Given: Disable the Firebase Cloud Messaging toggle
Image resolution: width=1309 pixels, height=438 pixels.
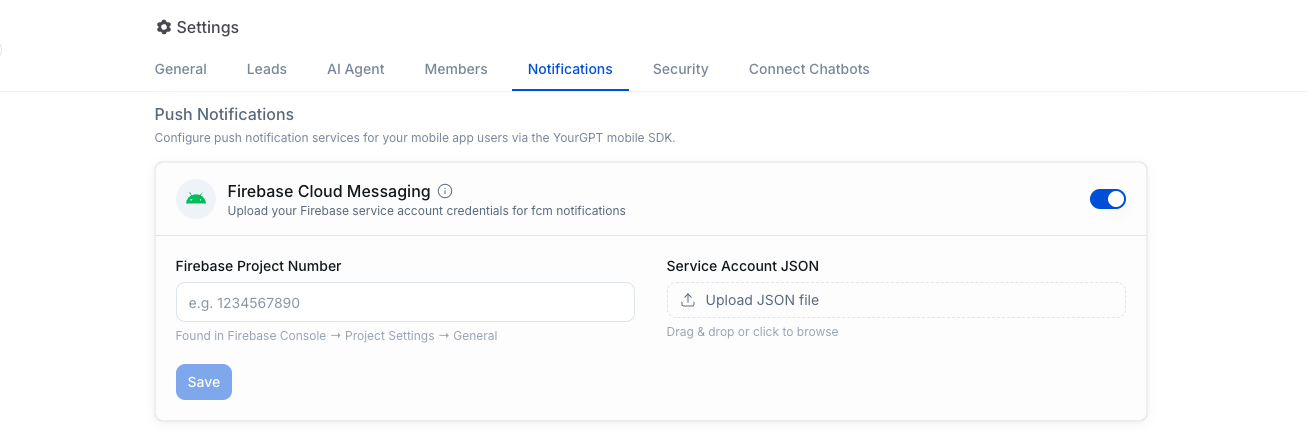Looking at the screenshot, I should point(1107,199).
